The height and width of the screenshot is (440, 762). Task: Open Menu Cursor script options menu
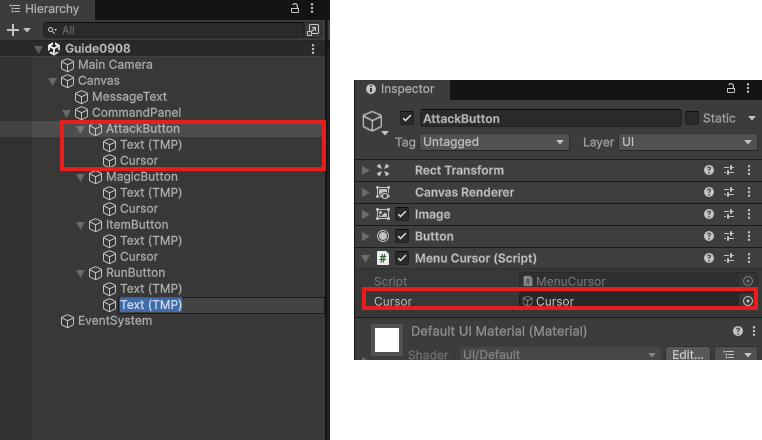click(749, 258)
